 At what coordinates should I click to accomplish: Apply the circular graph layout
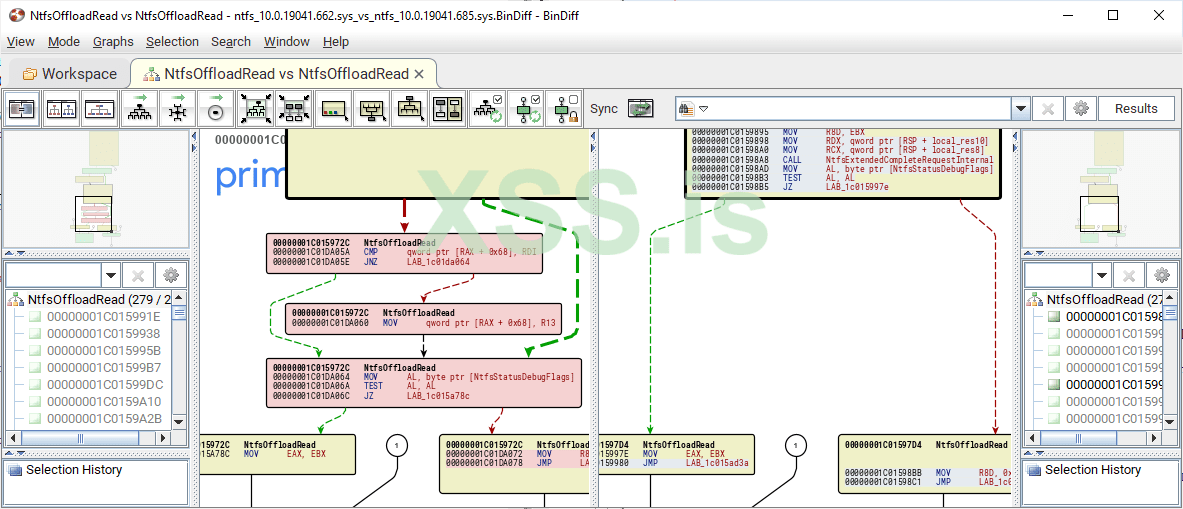215,109
